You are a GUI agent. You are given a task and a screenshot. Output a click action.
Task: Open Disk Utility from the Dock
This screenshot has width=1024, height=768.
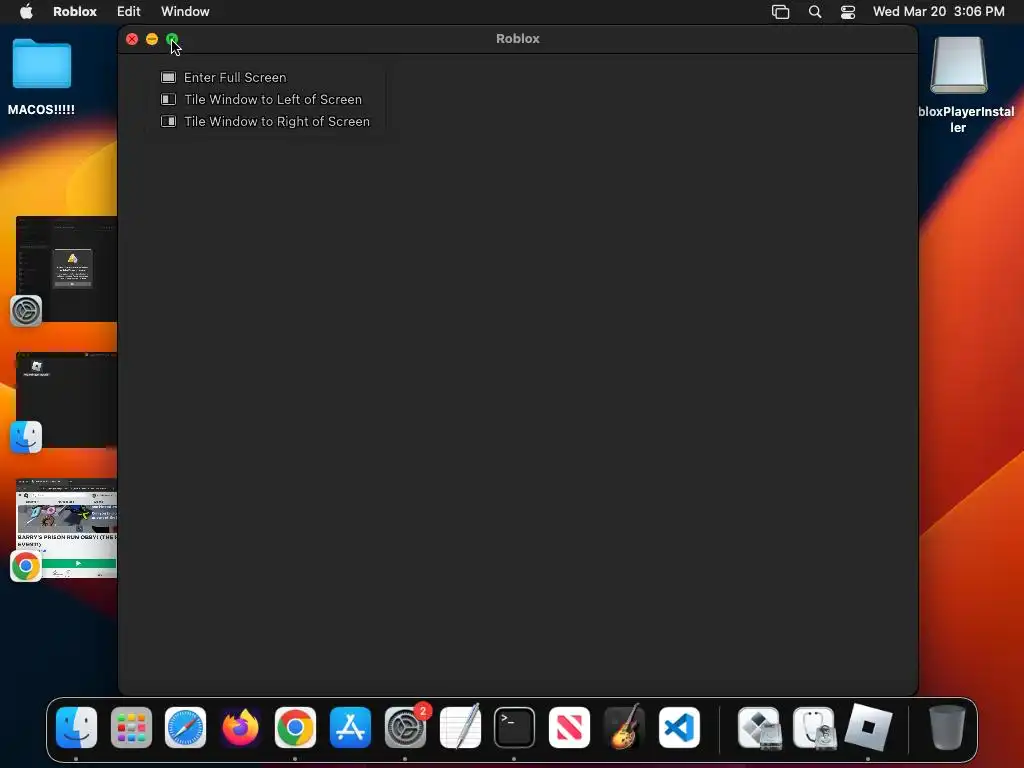(814, 727)
